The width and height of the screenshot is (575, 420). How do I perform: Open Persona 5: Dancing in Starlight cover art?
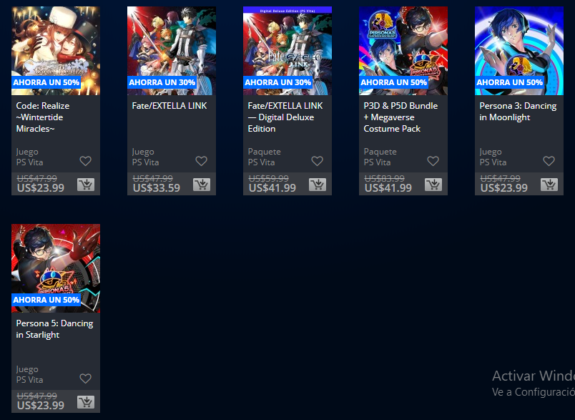56,268
